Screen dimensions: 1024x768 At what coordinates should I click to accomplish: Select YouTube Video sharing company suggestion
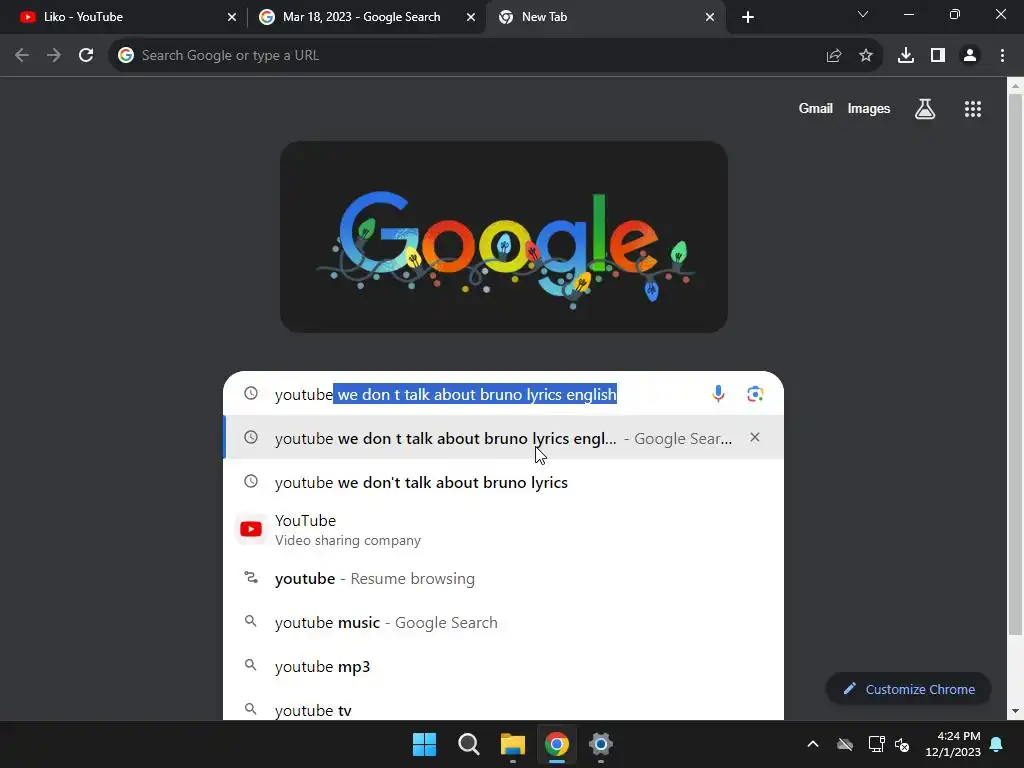(503, 530)
